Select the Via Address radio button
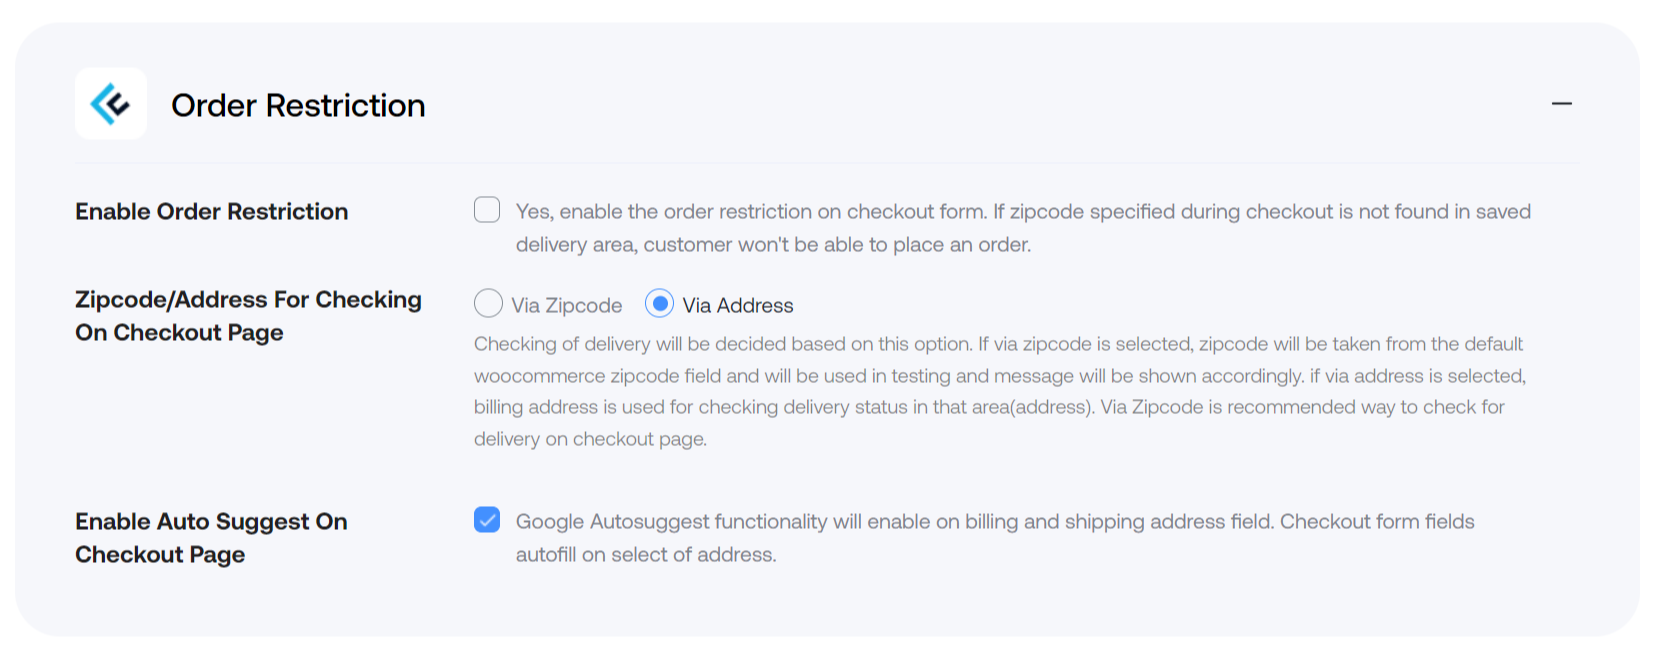 [x=659, y=303]
